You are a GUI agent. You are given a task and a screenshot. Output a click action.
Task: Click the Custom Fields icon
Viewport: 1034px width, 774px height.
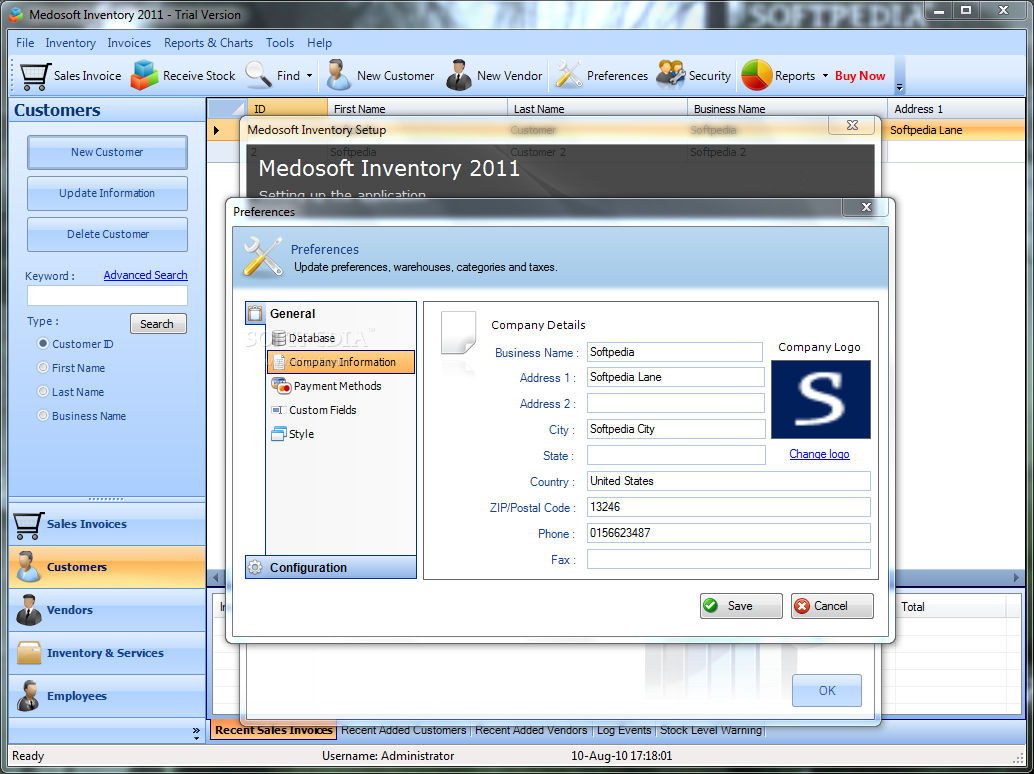pos(278,410)
